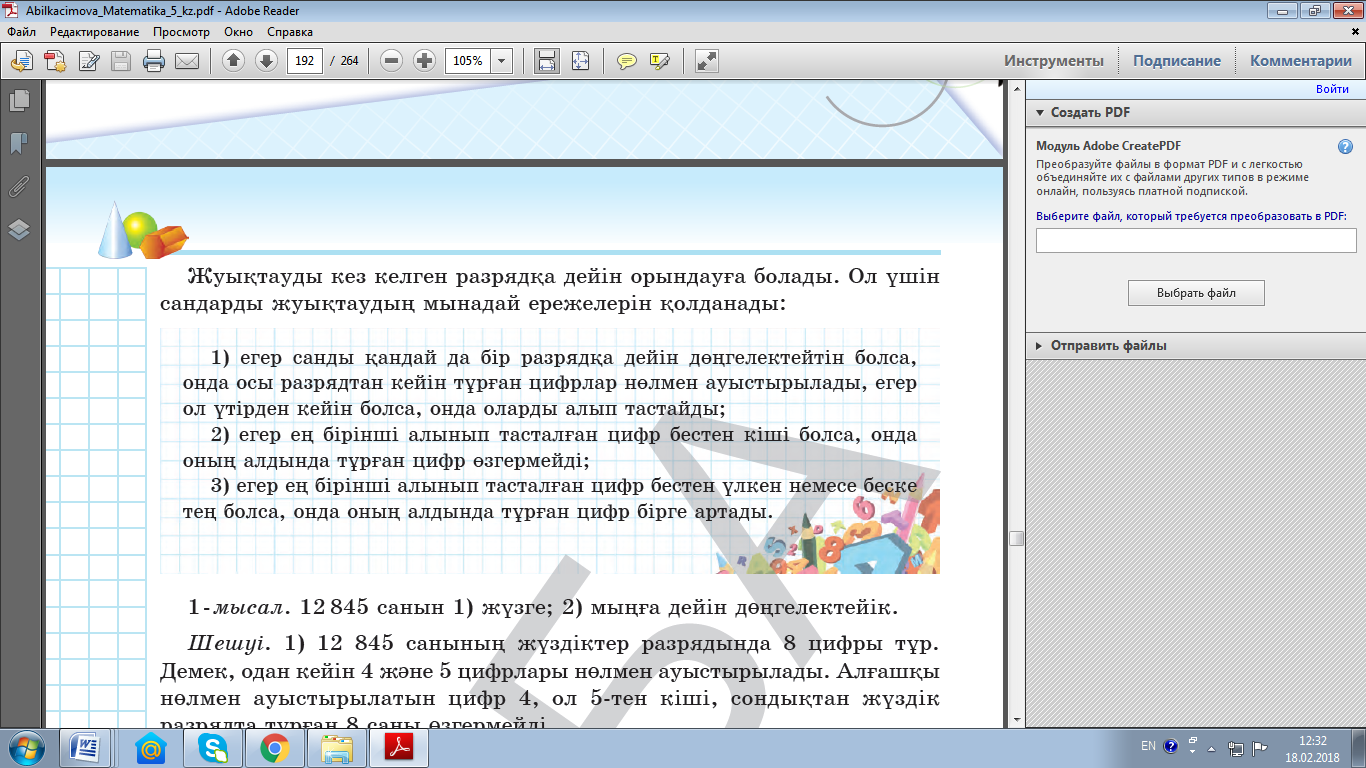This screenshot has width=1366, height=768.
Task: Open the "Просмотр" menu
Action: [x=181, y=32]
